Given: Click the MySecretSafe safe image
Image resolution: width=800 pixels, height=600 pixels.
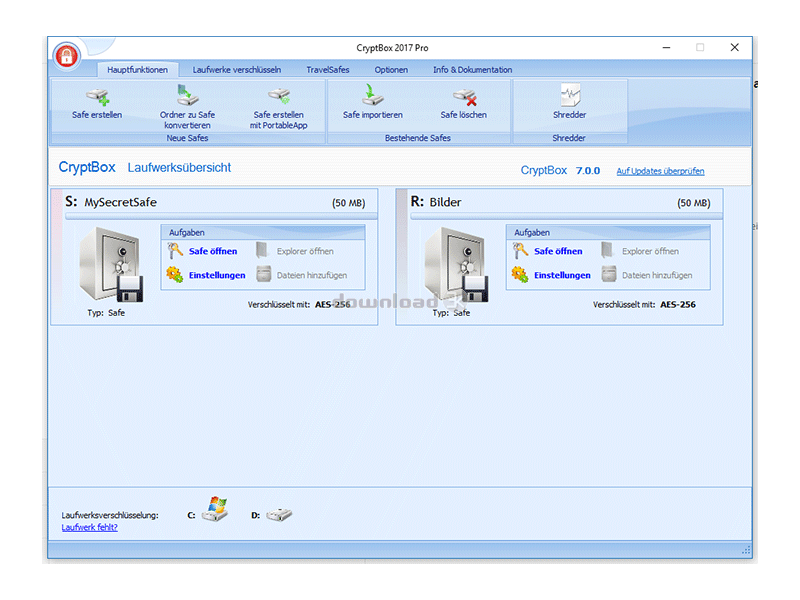Looking at the screenshot, I should tap(111, 265).
